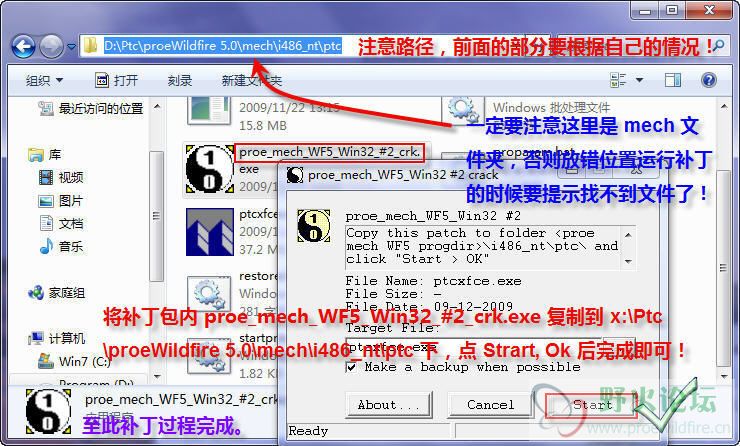740x446 pixels.
Task: Change view with the view icon
Action: [x=618, y=80]
